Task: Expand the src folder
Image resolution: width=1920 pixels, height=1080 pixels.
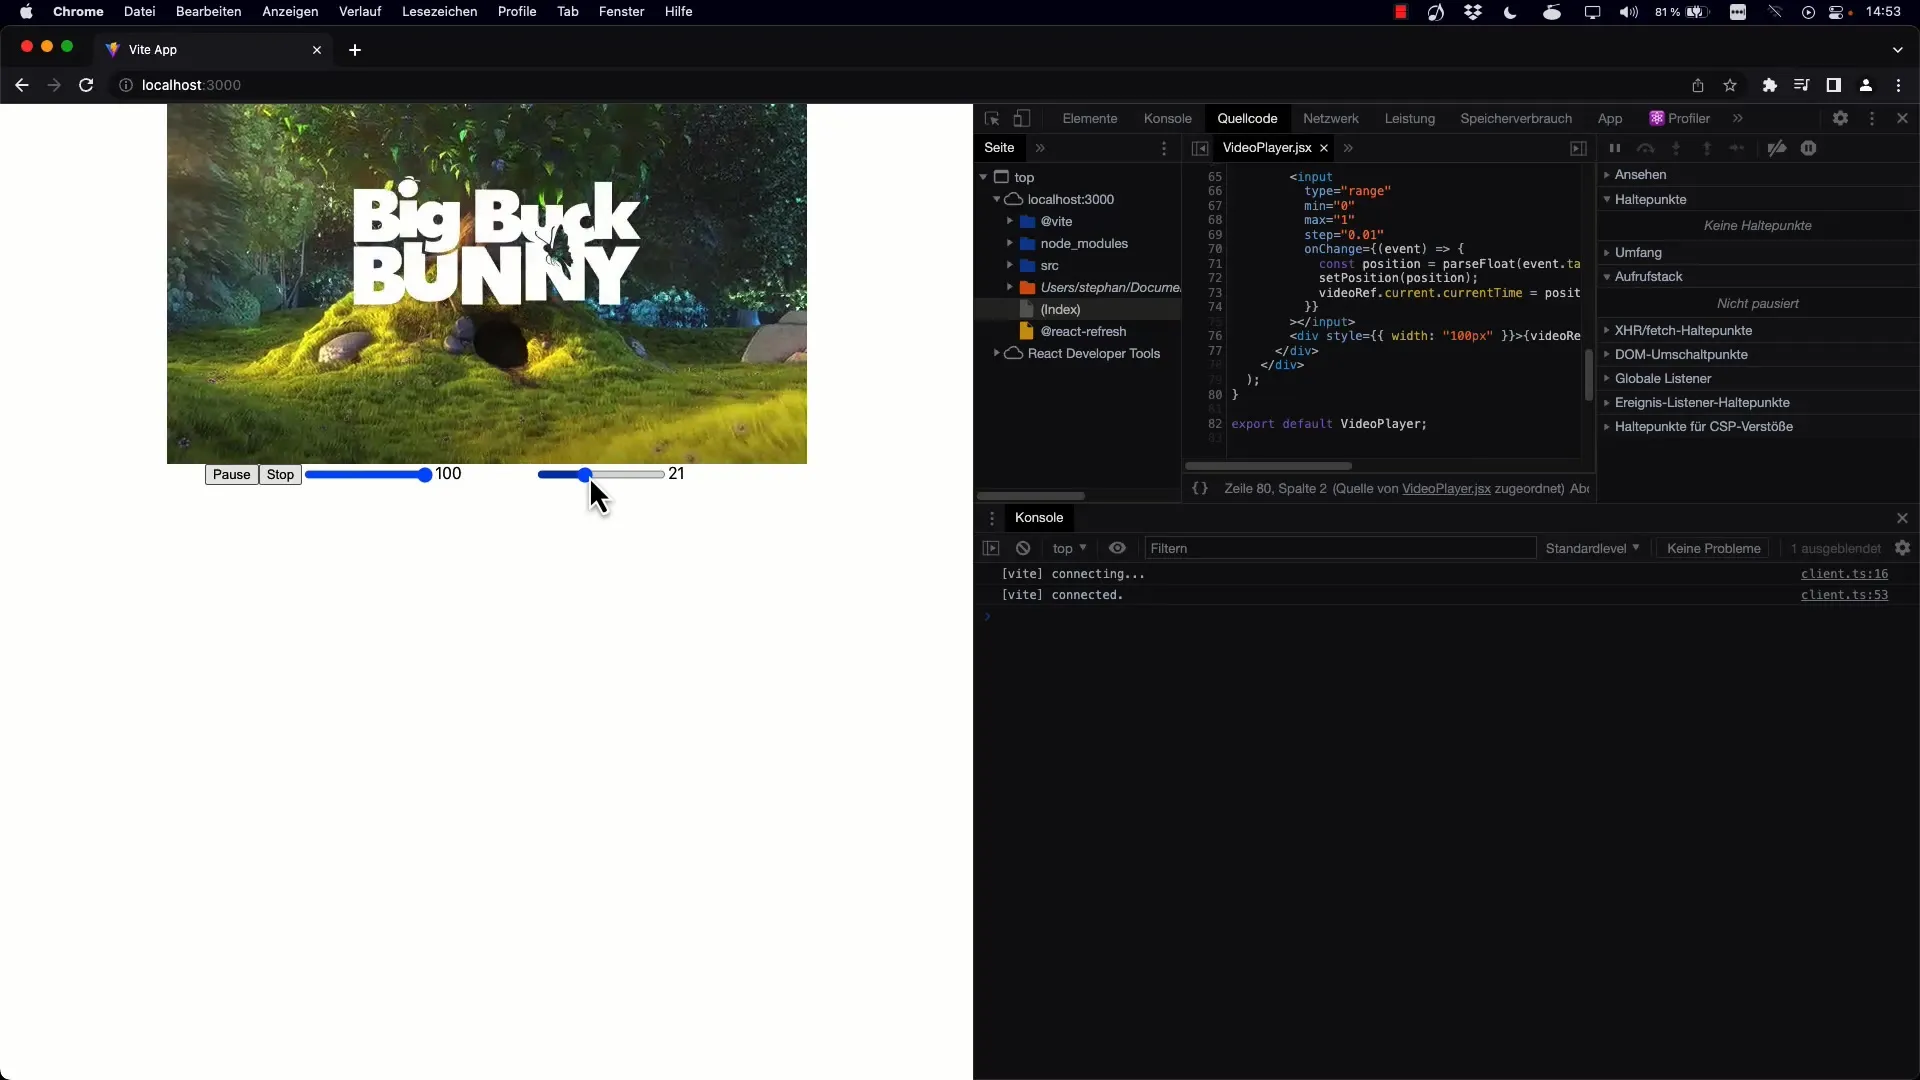Action: [x=1010, y=265]
